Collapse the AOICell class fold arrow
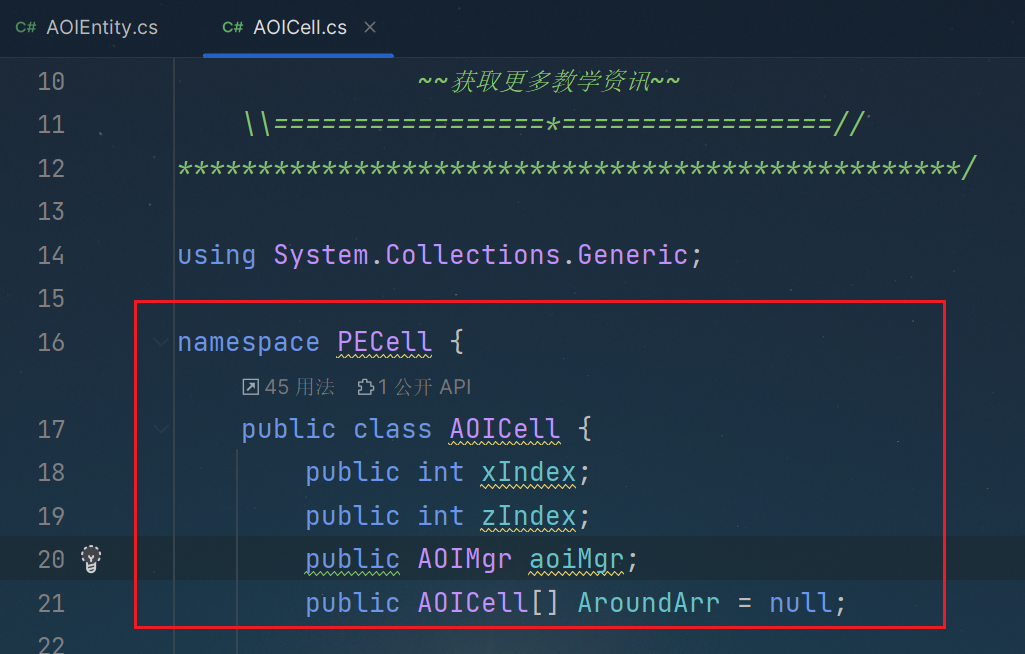Viewport: 1025px width, 654px height. (160, 430)
